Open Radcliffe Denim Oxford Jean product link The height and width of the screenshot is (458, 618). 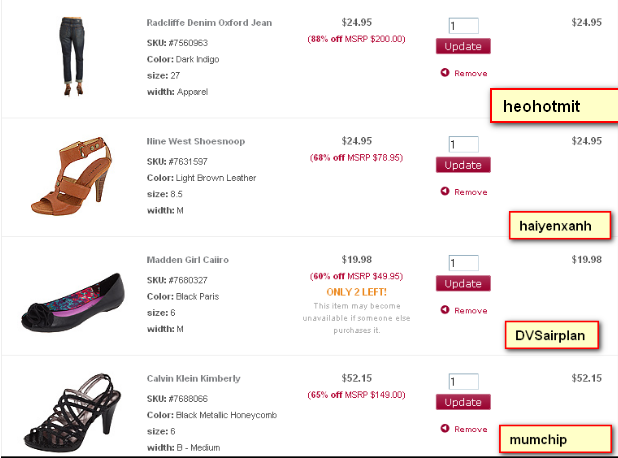tap(208, 22)
